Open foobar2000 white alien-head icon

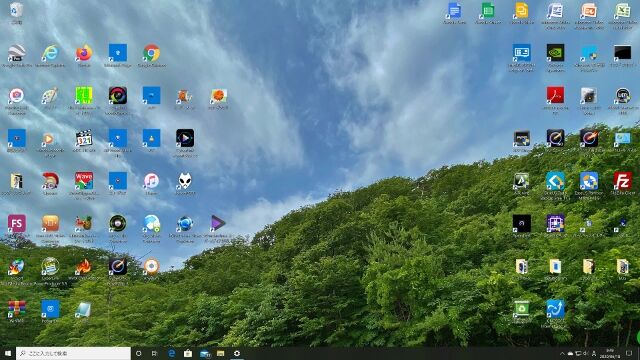(x=185, y=181)
